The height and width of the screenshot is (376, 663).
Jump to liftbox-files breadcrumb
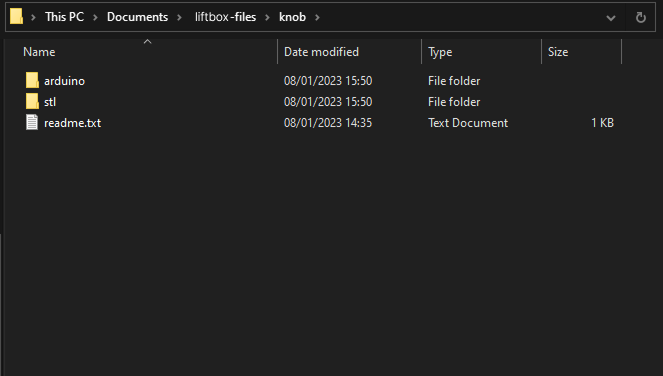[225, 17]
